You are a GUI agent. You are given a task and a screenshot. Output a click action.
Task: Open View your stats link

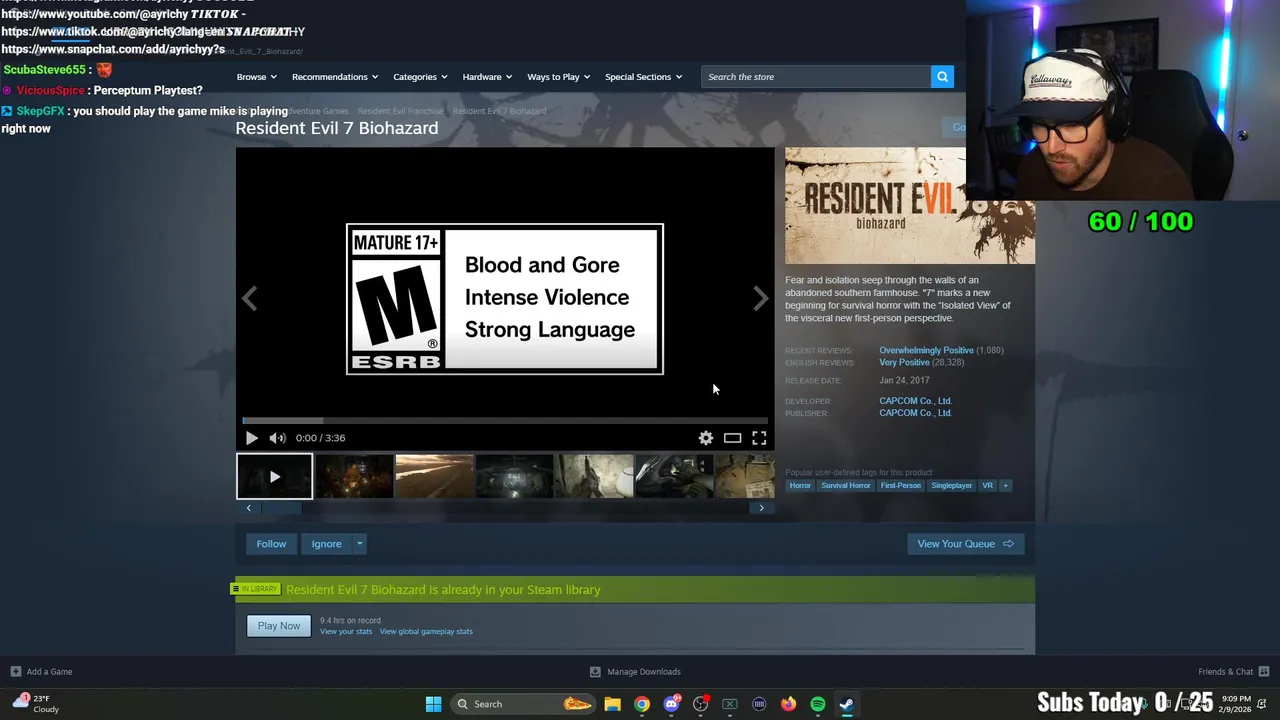coord(346,632)
